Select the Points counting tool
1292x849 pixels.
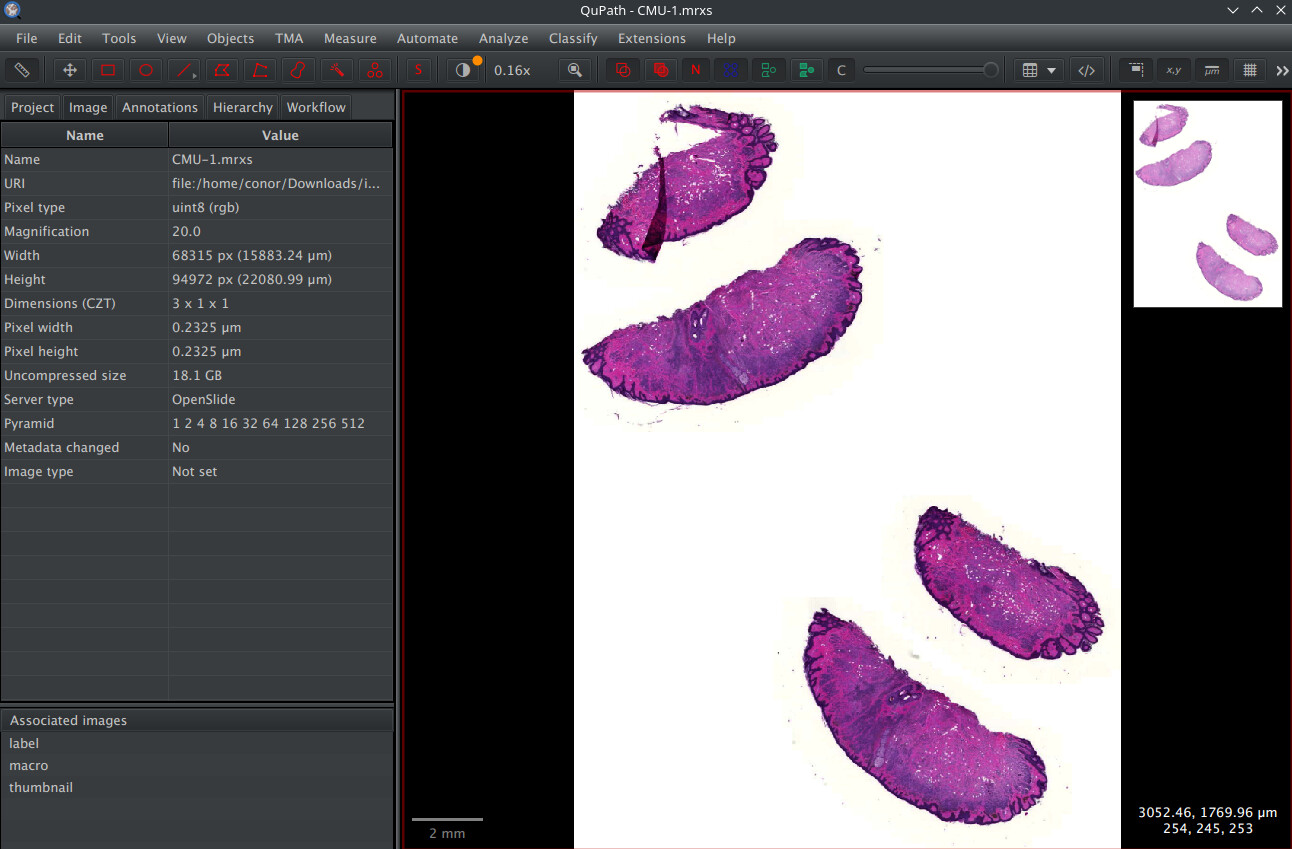tap(375, 69)
